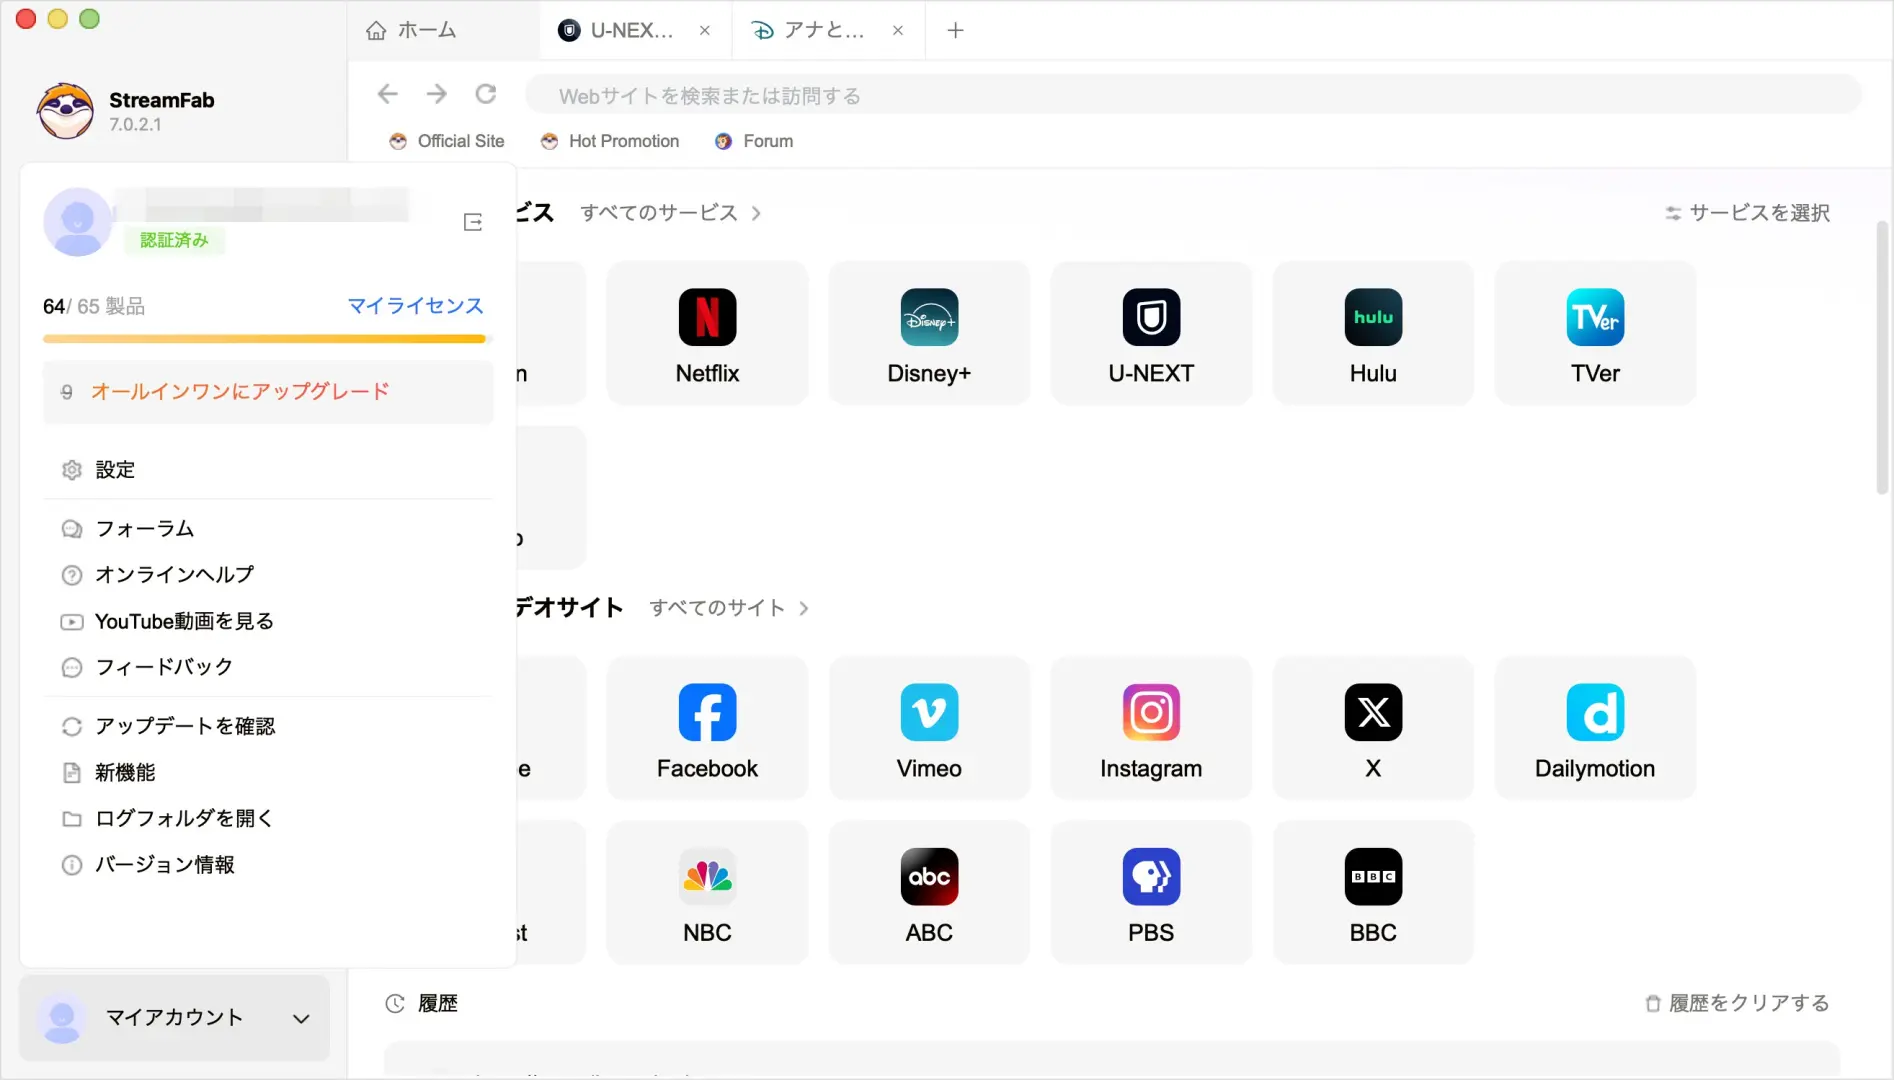
Task: Open the マイライセンス link
Action: point(415,306)
